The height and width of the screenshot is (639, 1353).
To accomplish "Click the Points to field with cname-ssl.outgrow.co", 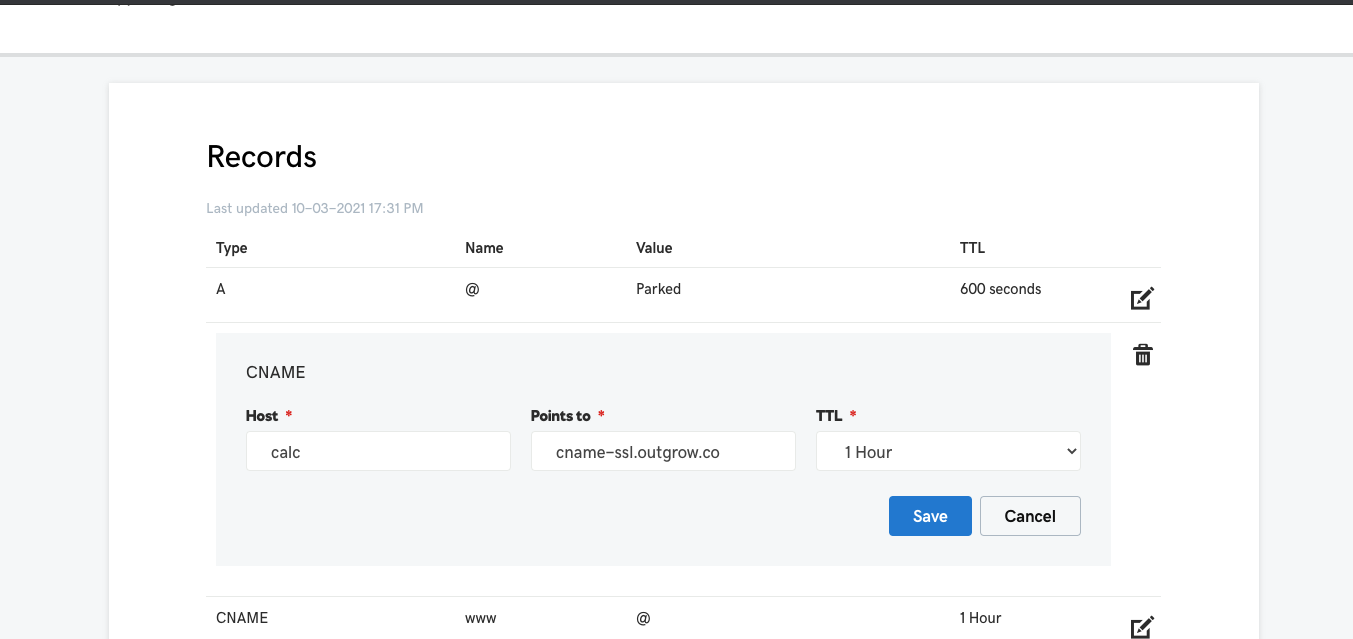I will 663,451.
